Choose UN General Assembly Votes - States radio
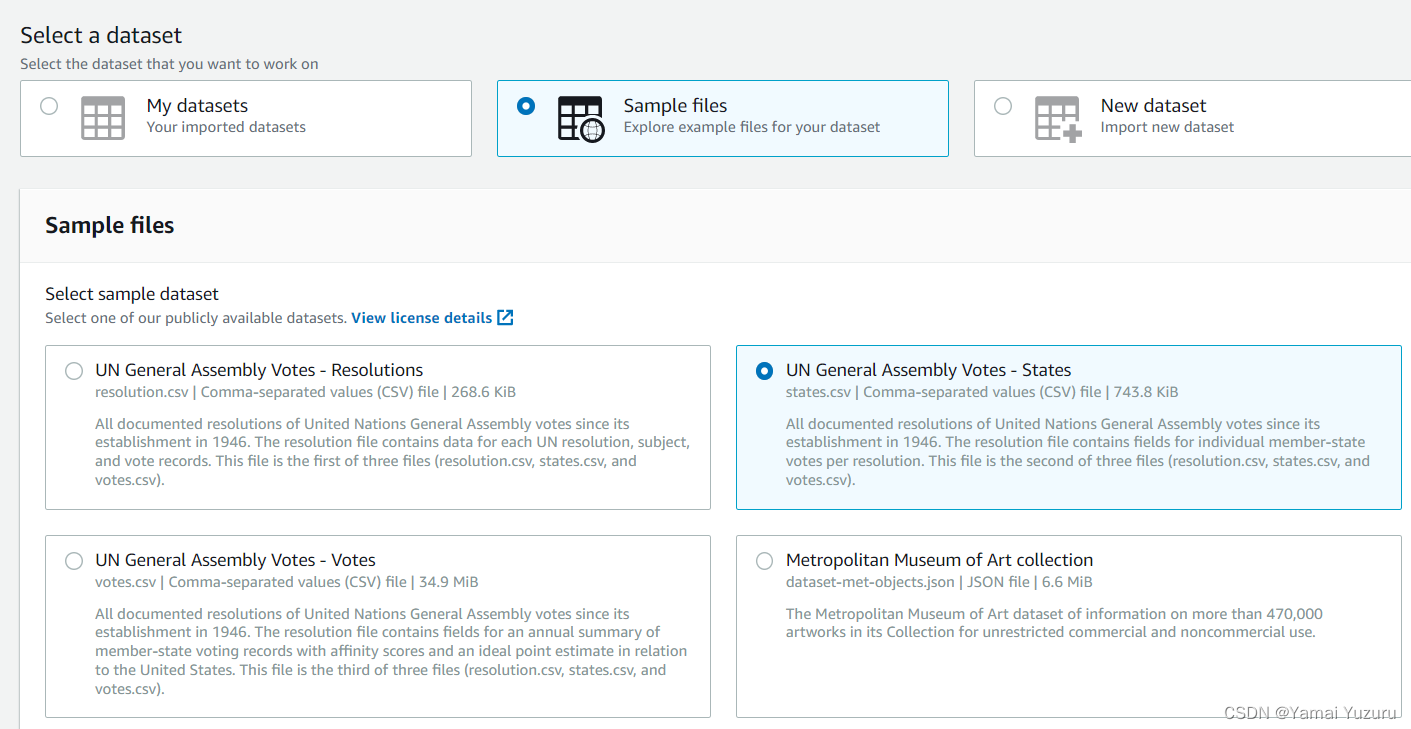The height and width of the screenshot is (729, 1411). click(765, 371)
